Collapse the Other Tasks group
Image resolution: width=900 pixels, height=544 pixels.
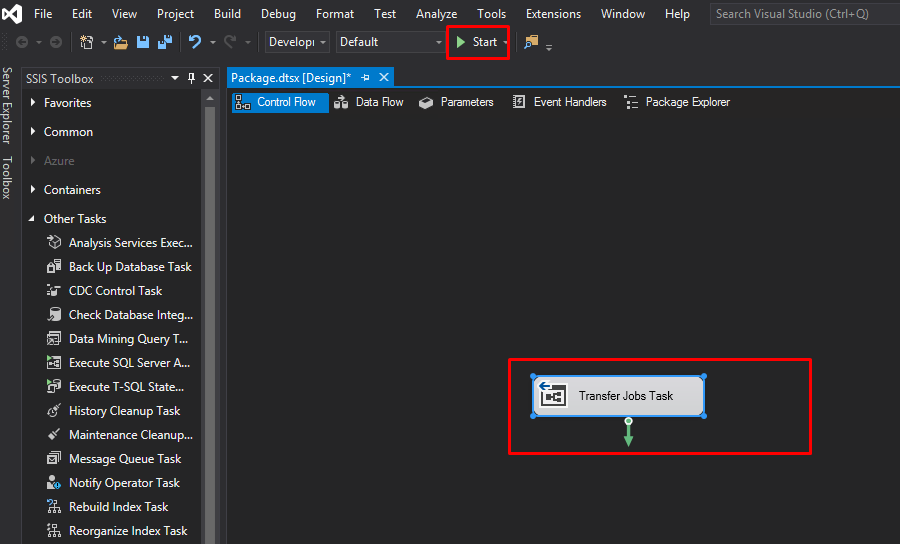(x=33, y=219)
